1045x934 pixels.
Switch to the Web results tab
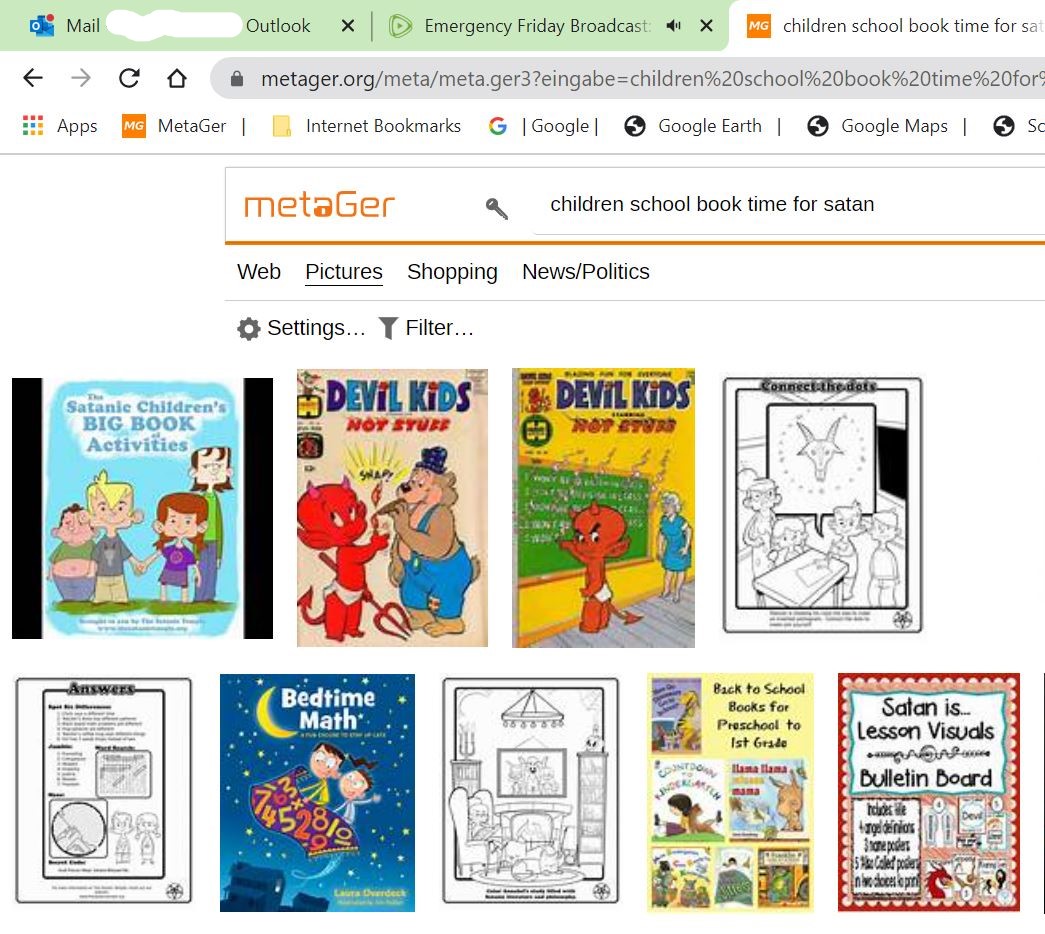tap(259, 271)
